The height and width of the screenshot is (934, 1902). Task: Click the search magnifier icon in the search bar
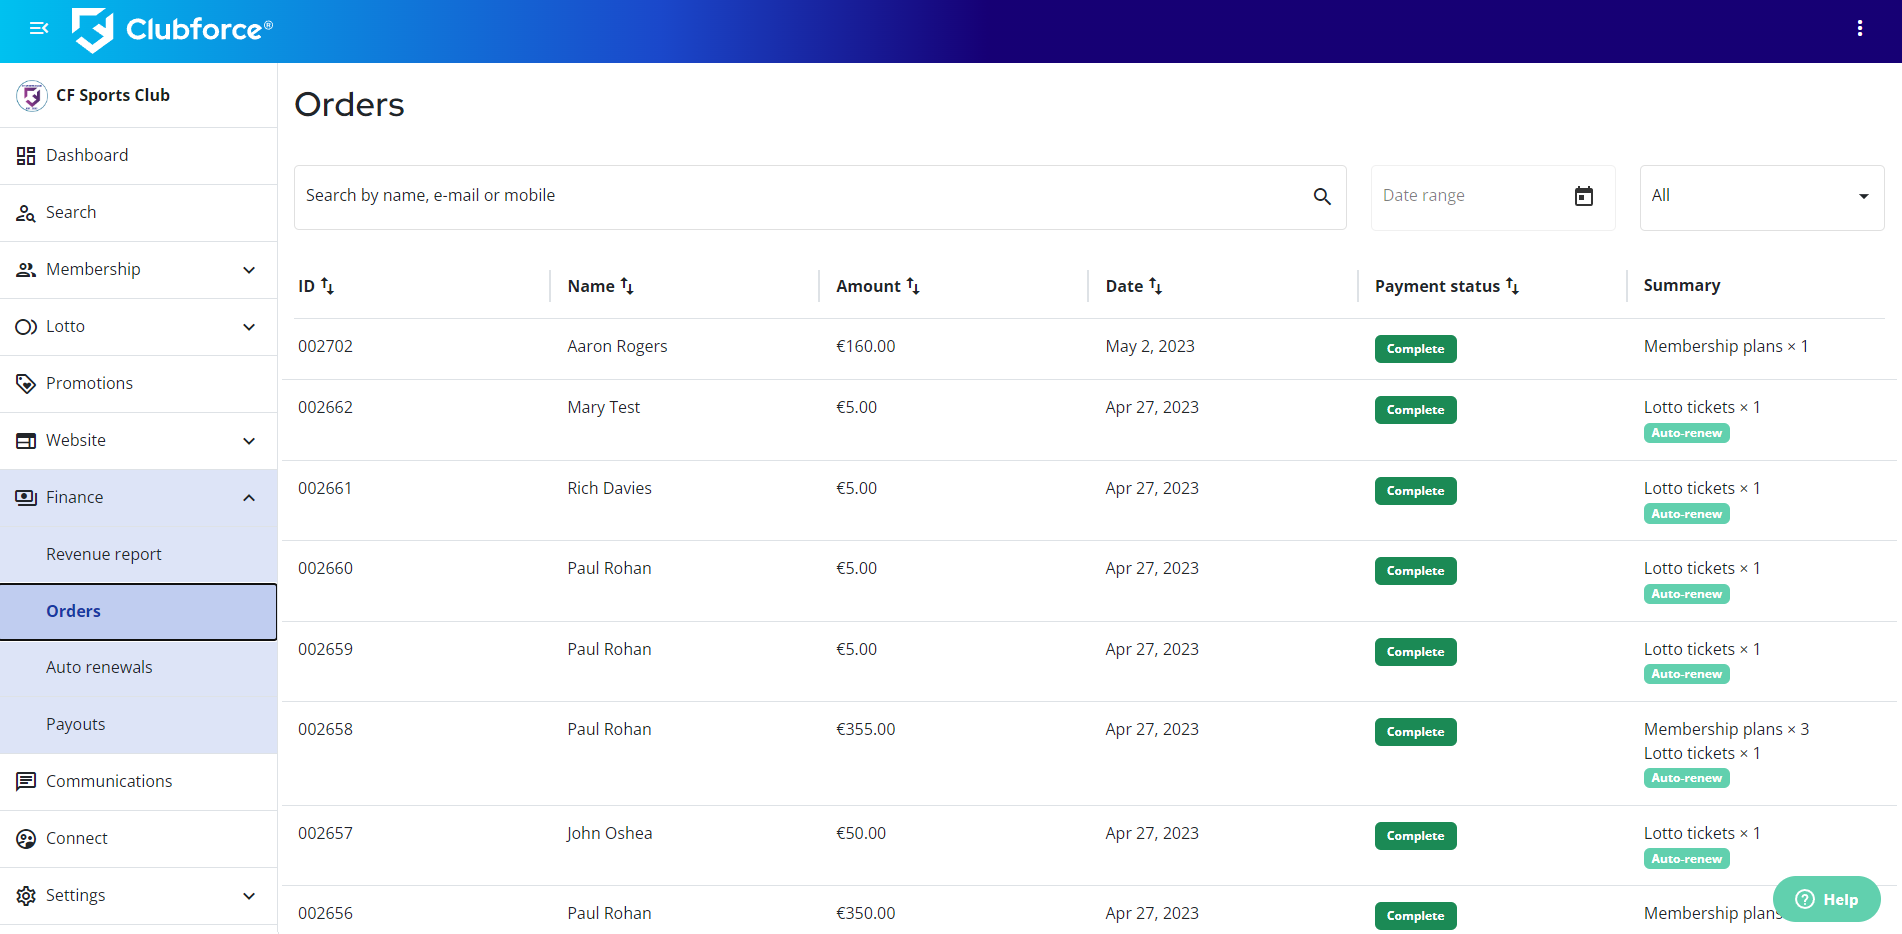coord(1321,197)
